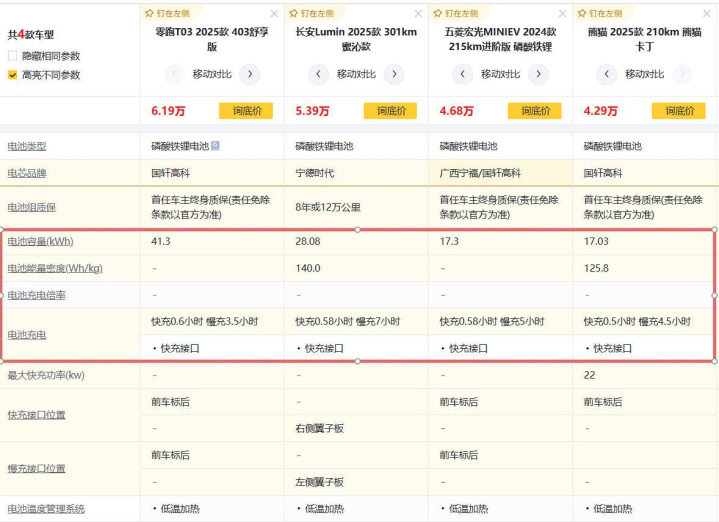
Task: Open 电池容量(kWh) parameter link
Action: click(40, 241)
